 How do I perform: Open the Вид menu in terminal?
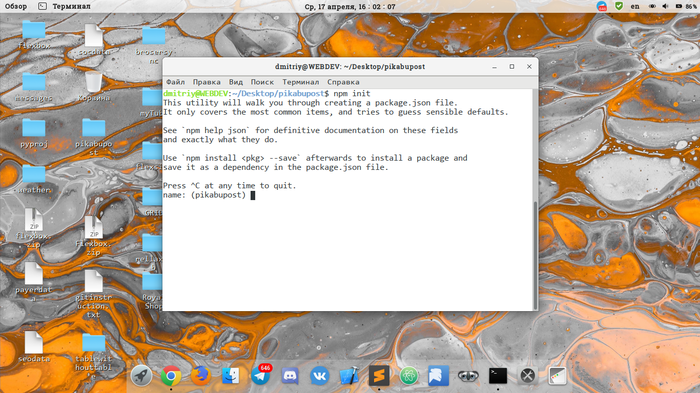pyautogui.click(x=236, y=82)
